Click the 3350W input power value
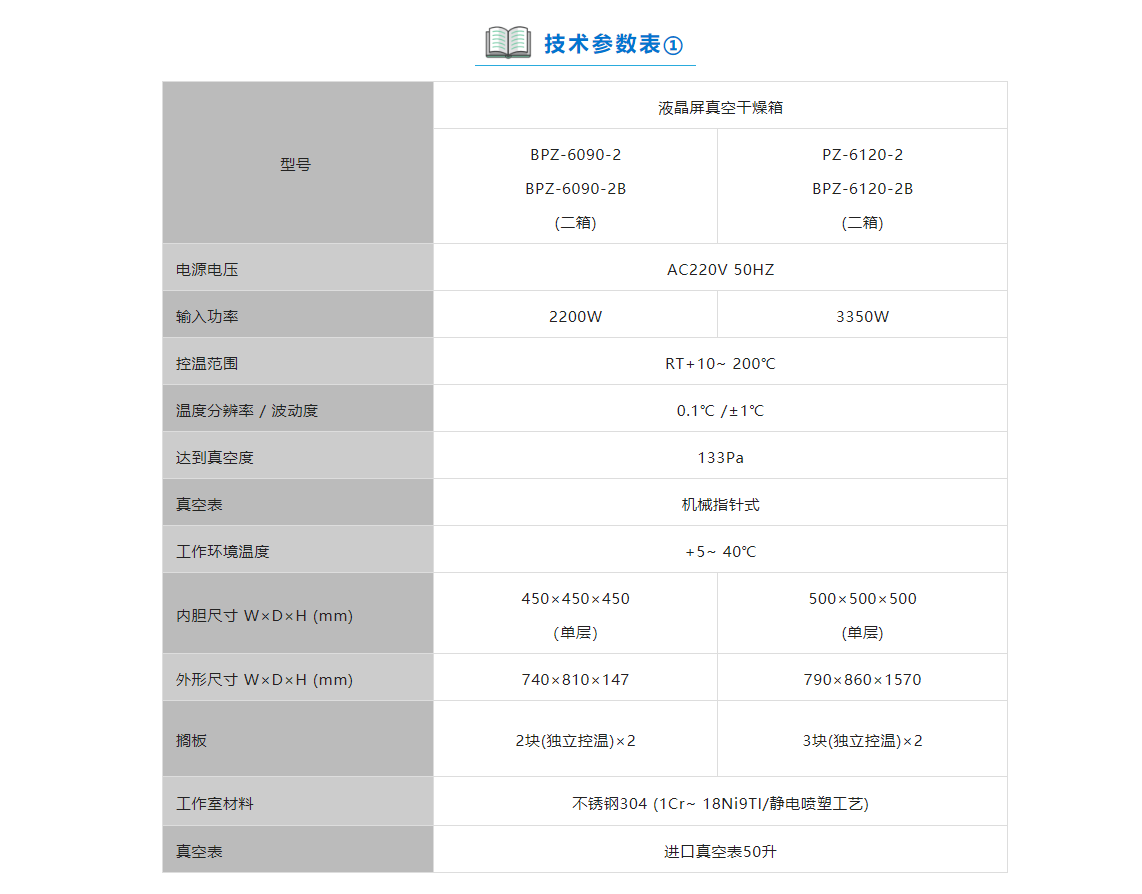This screenshot has height=894, width=1142. point(862,317)
